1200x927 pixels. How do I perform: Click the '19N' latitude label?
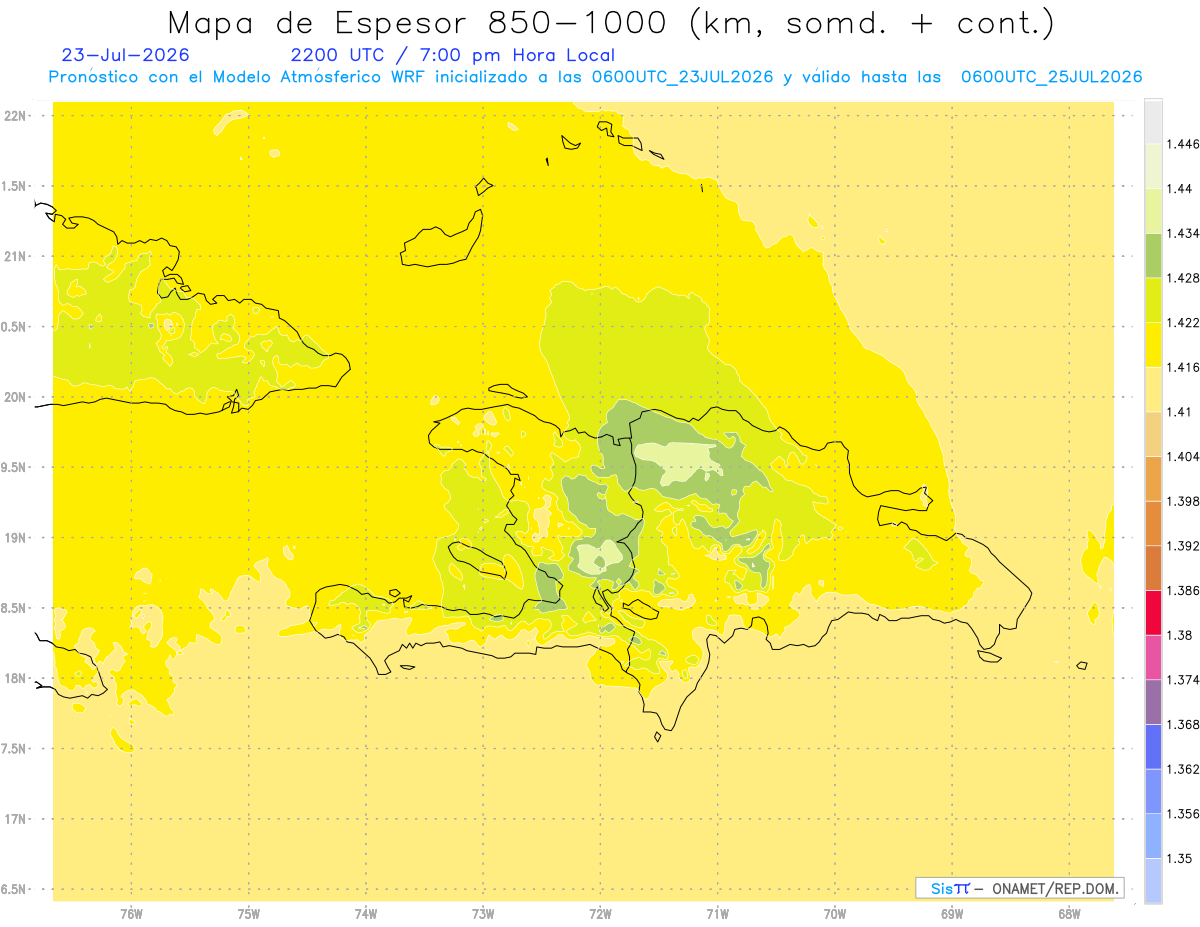[x=17, y=538]
